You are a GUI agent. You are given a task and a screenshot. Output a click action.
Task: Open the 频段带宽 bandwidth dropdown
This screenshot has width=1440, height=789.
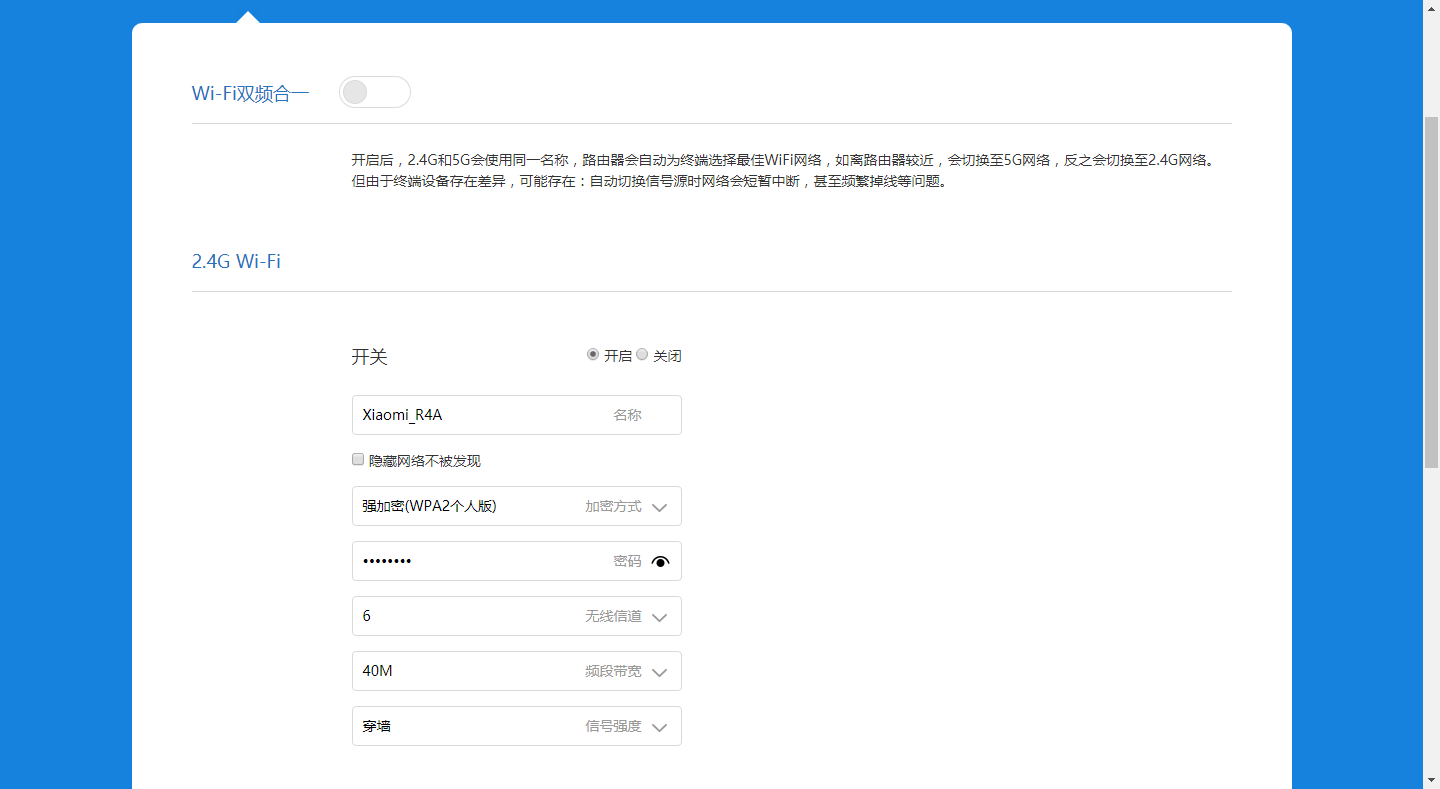click(517, 671)
